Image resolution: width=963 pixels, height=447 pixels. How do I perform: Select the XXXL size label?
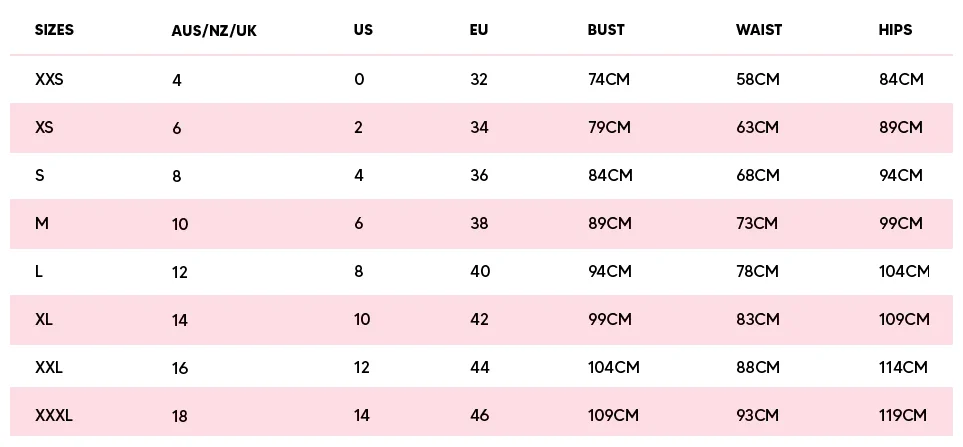click(54, 415)
